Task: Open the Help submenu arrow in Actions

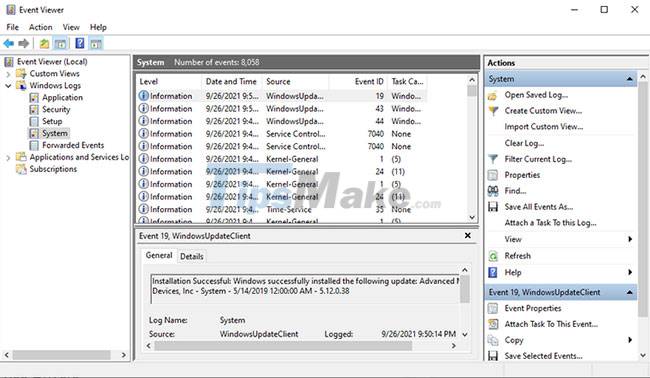Action: (630, 272)
